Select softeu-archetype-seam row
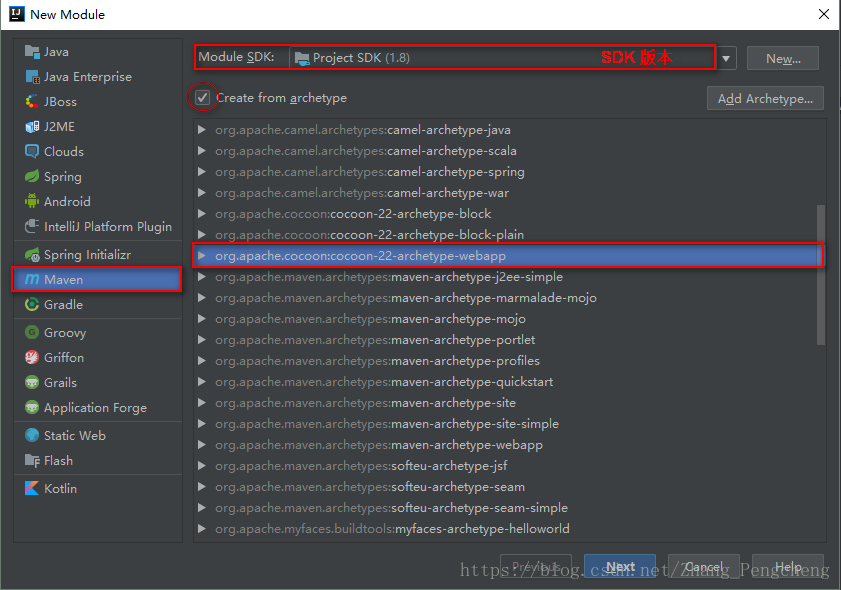The width and height of the screenshot is (841, 590). click(509, 486)
